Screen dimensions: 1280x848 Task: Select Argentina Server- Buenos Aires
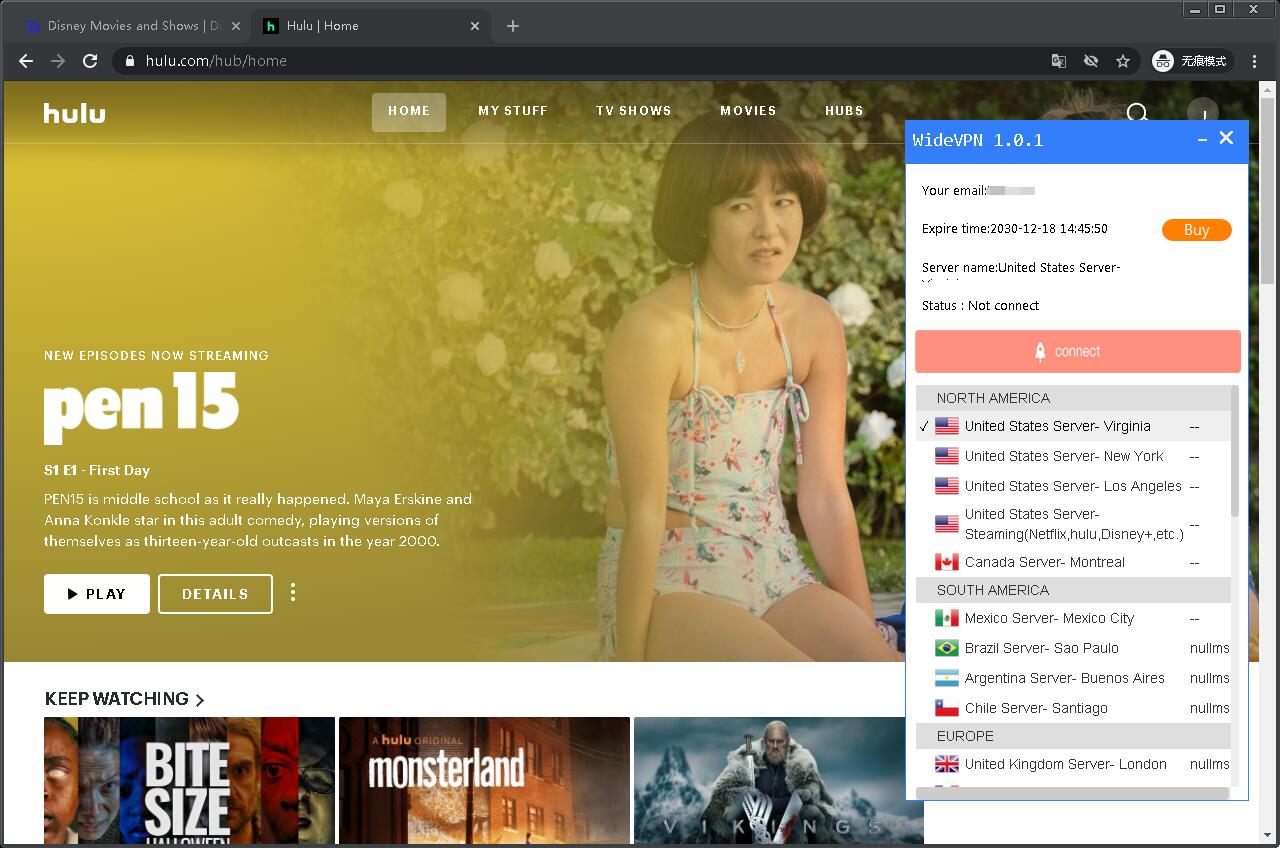click(x=1074, y=678)
